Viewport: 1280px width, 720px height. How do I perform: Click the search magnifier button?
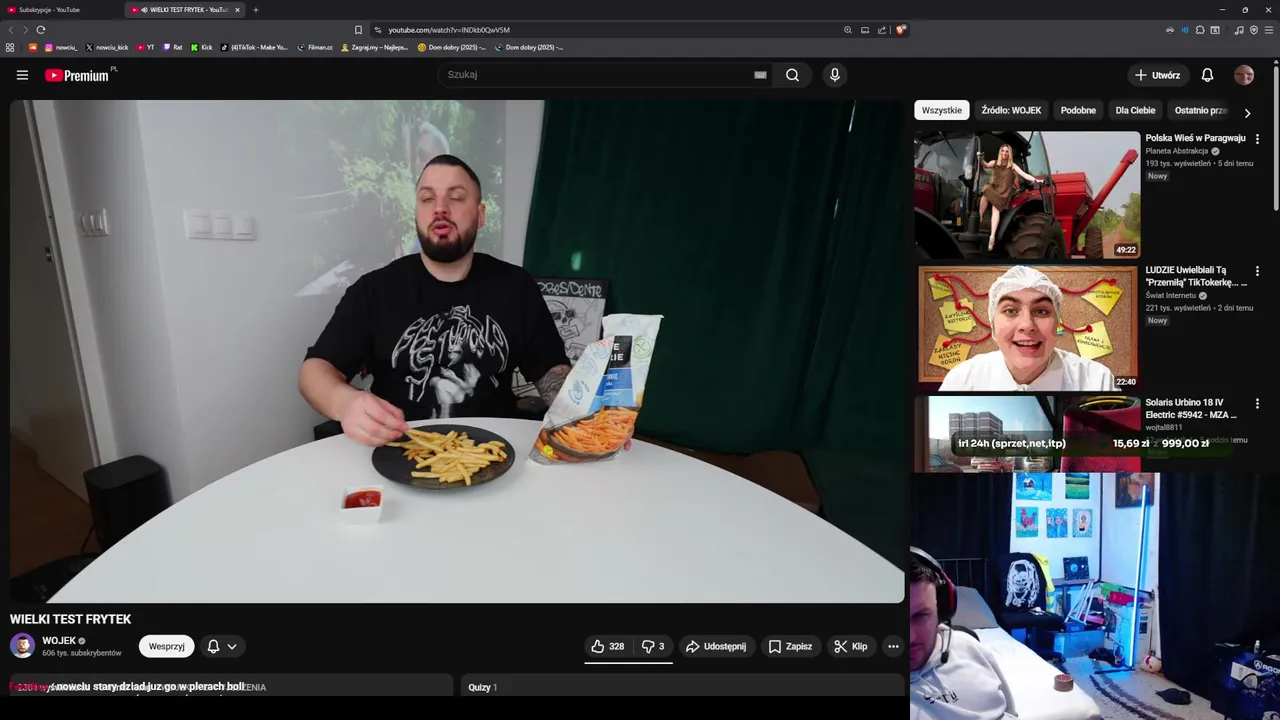(792, 75)
